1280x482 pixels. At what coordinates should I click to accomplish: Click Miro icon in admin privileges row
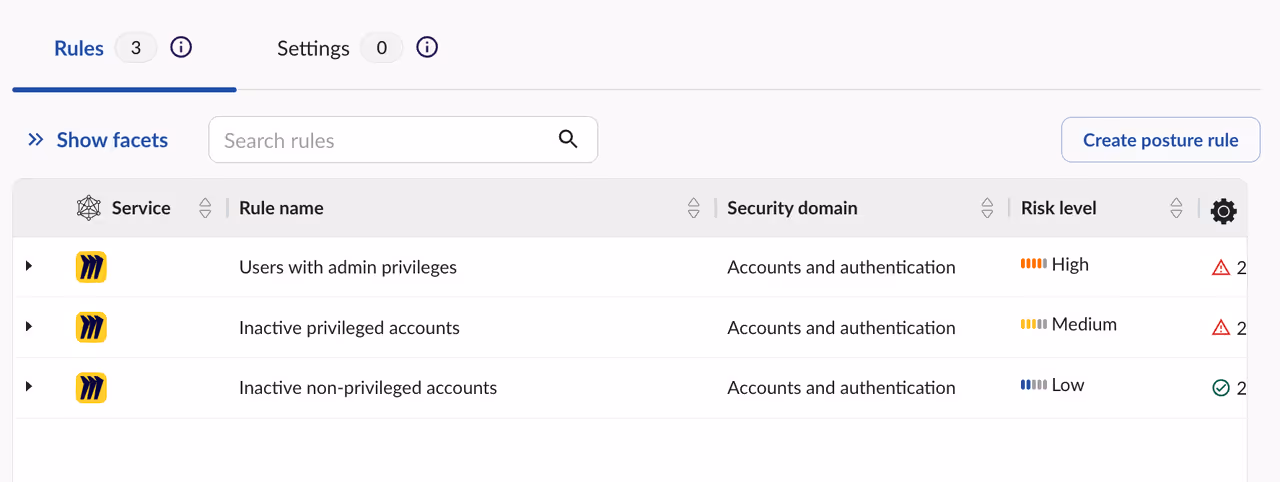click(x=91, y=267)
